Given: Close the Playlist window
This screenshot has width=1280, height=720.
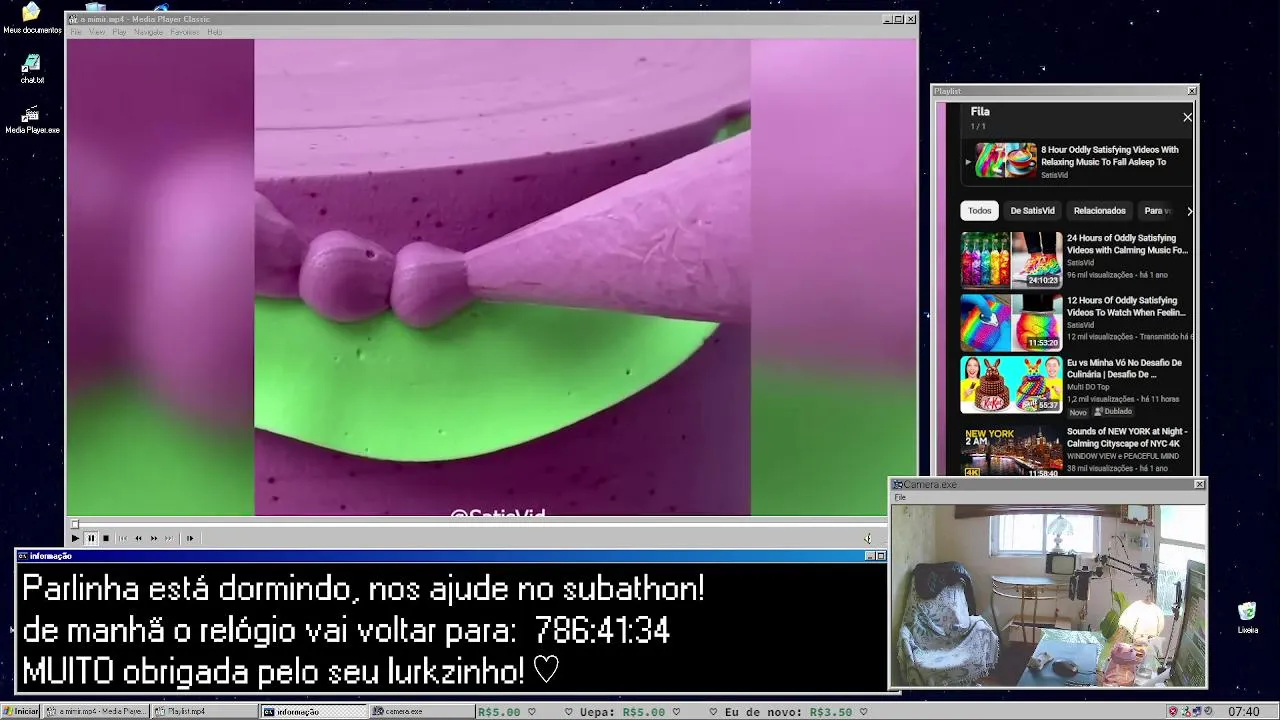Looking at the screenshot, I should (1191, 91).
